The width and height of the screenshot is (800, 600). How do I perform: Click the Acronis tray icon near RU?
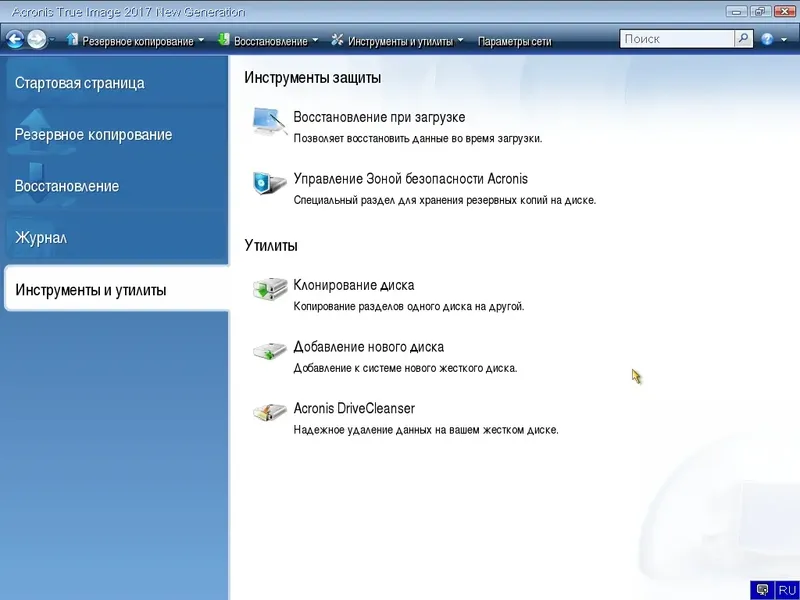point(760,589)
